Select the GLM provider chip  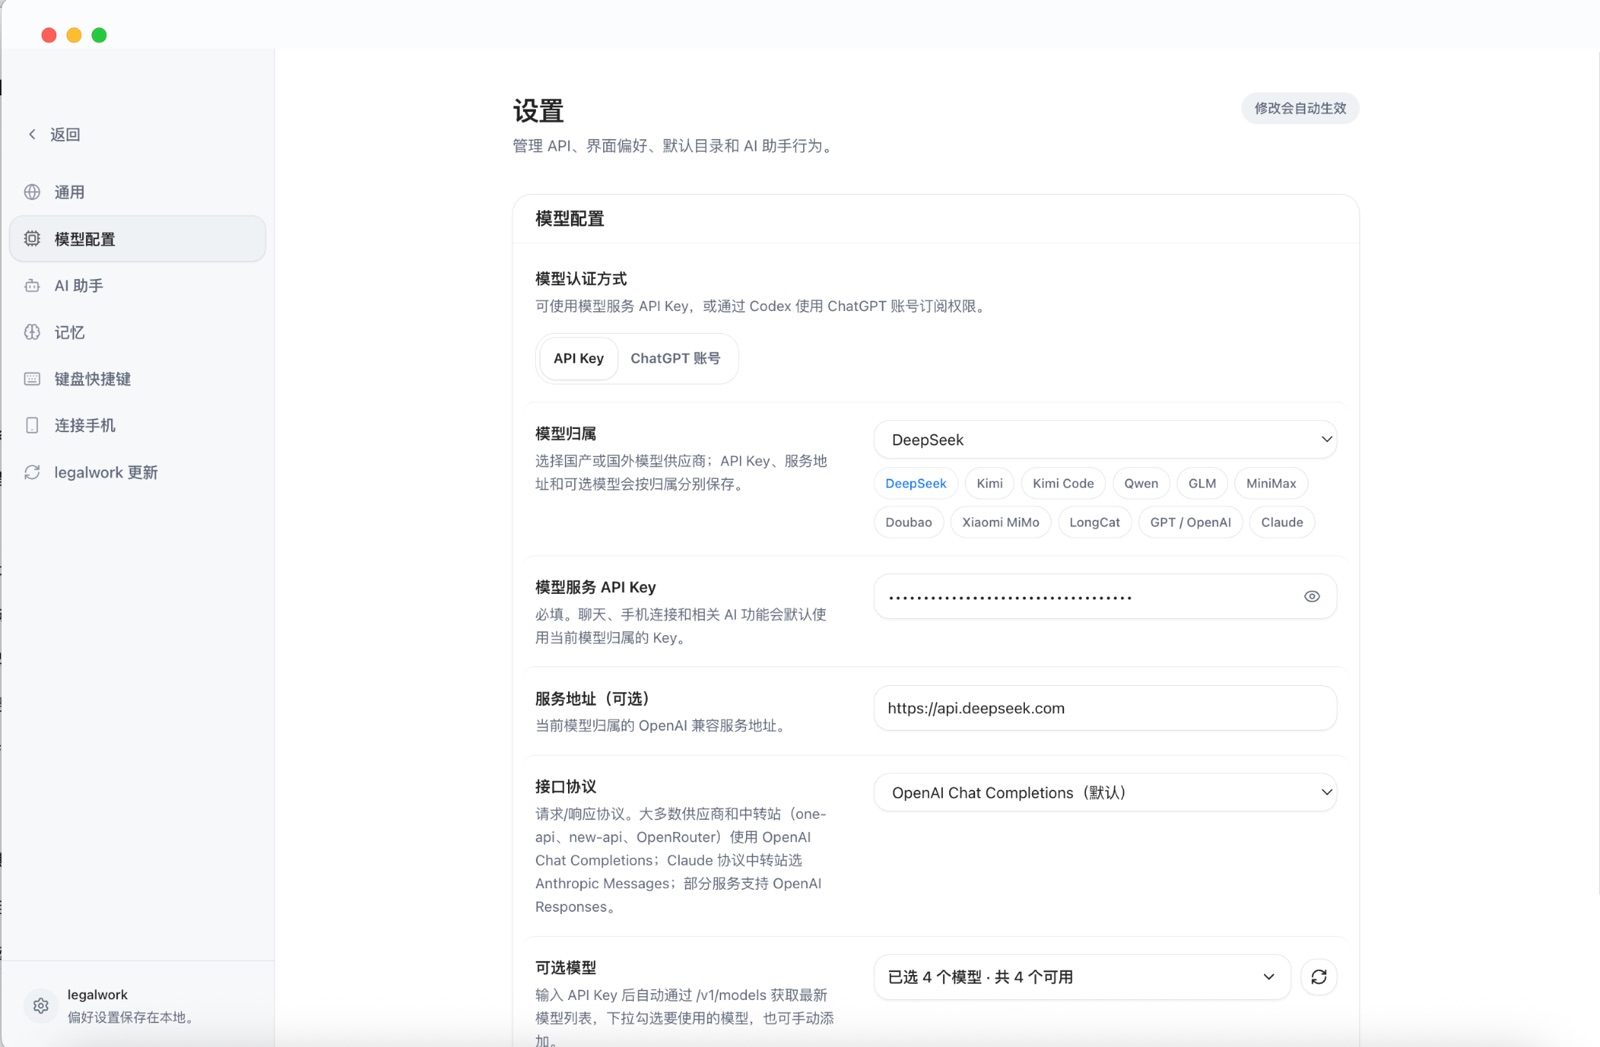[x=1202, y=483]
